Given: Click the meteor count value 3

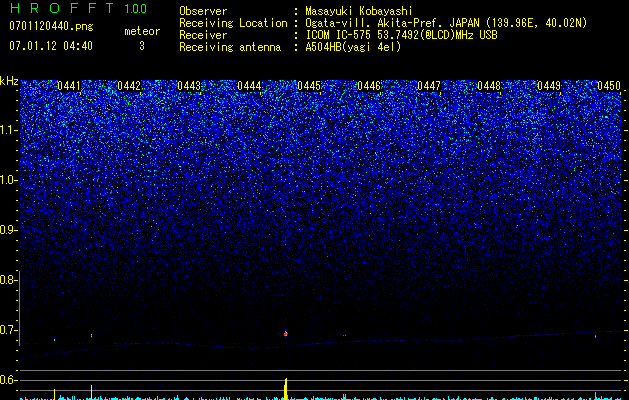Looking at the screenshot, I should pyautogui.click(x=142, y=46).
